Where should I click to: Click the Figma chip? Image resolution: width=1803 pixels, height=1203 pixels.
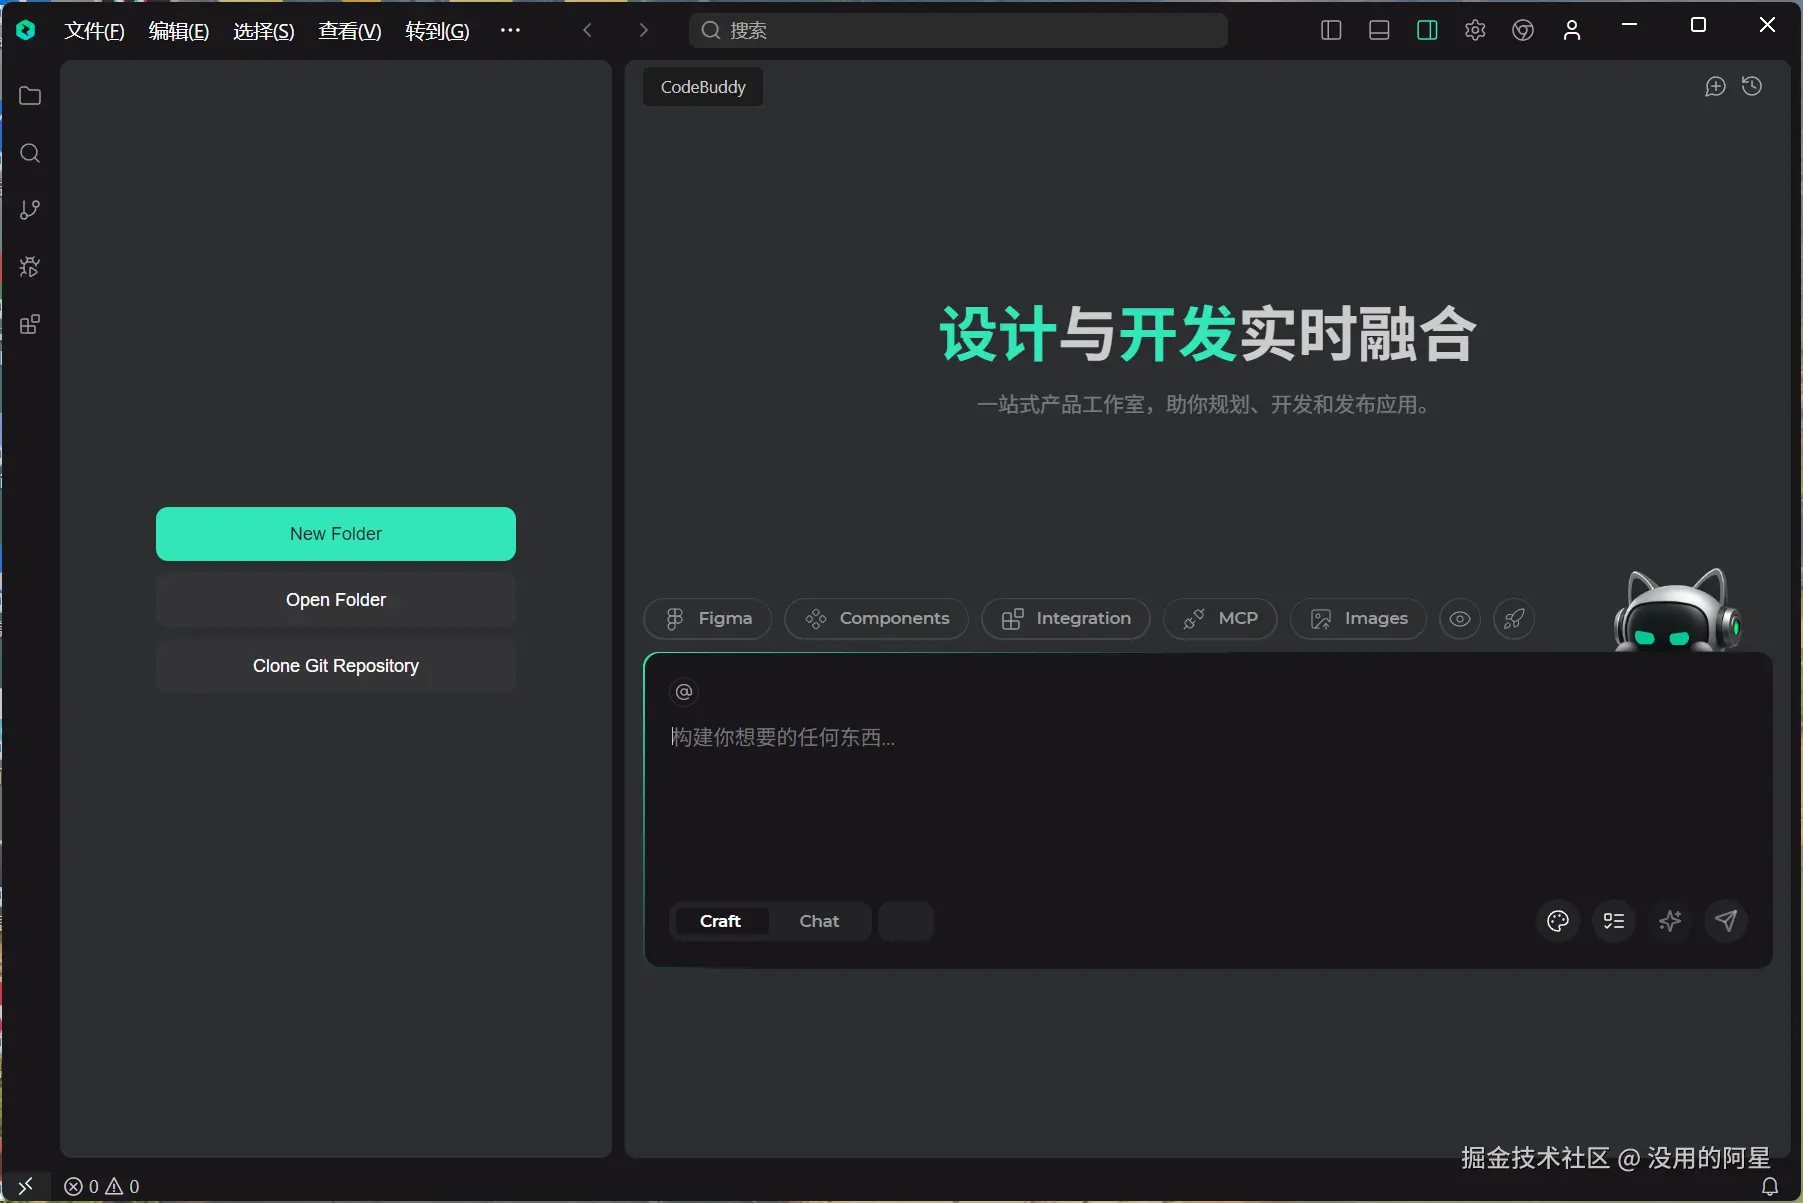coord(708,619)
